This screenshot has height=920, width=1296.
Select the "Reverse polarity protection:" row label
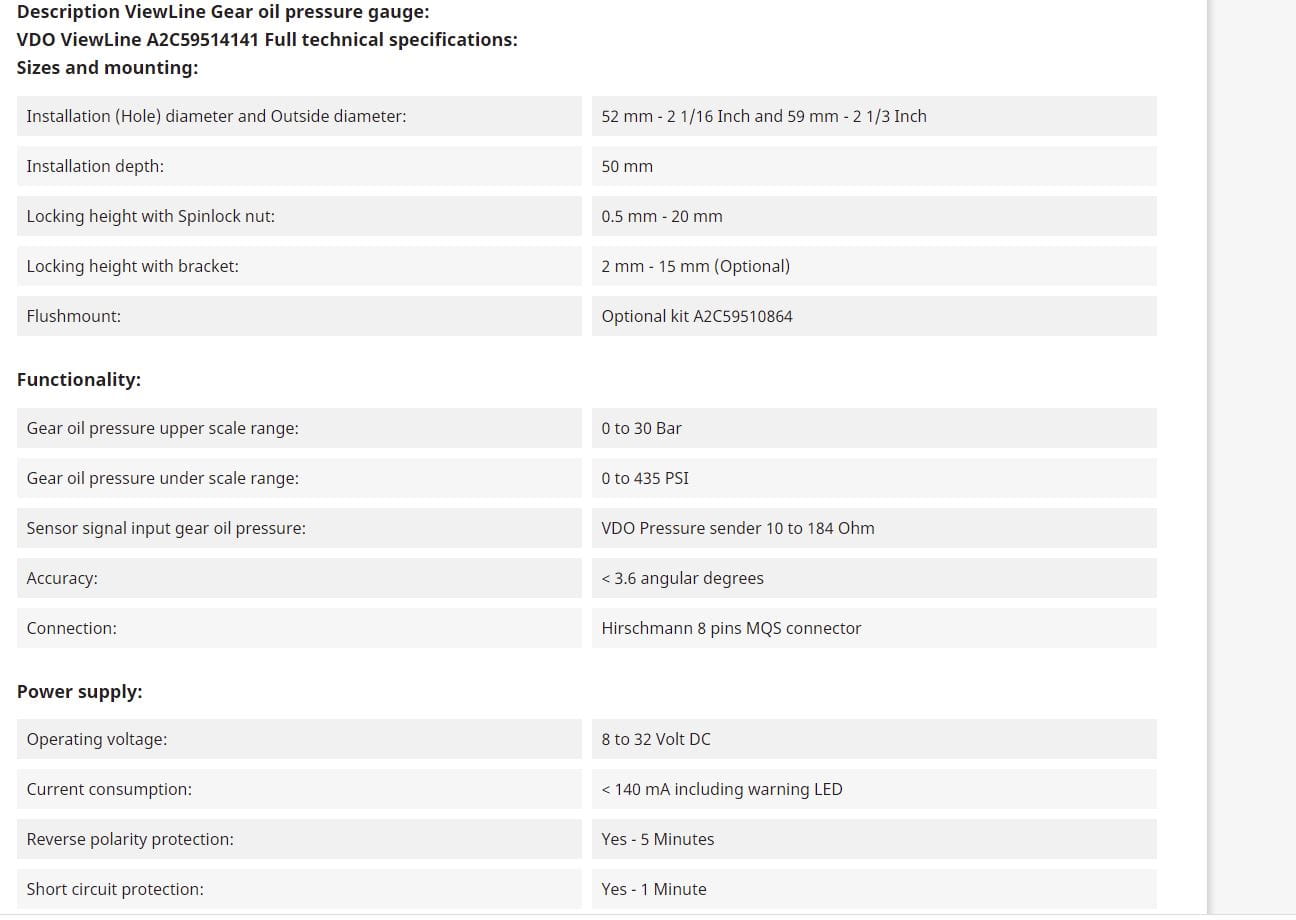[x=130, y=839]
